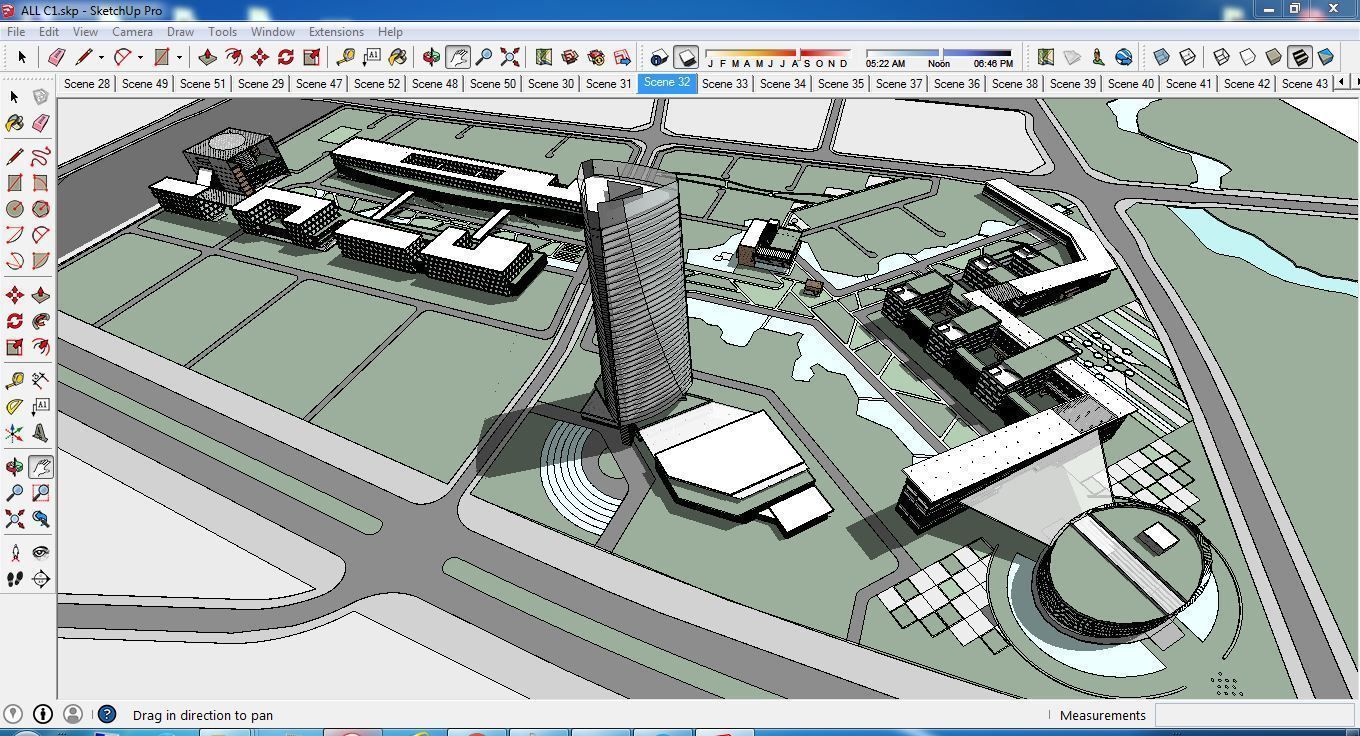Select the Walk footprints tool

[x=15, y=579]
